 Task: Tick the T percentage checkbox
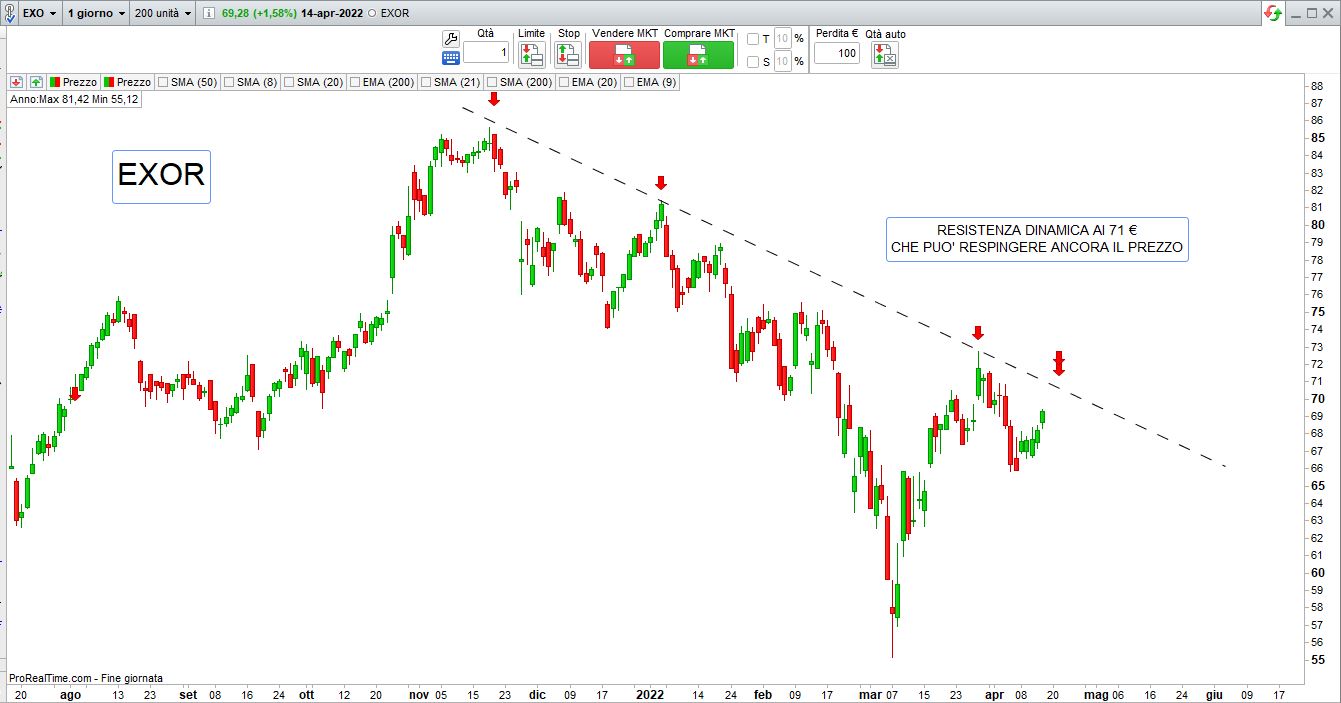click(753, 39)
